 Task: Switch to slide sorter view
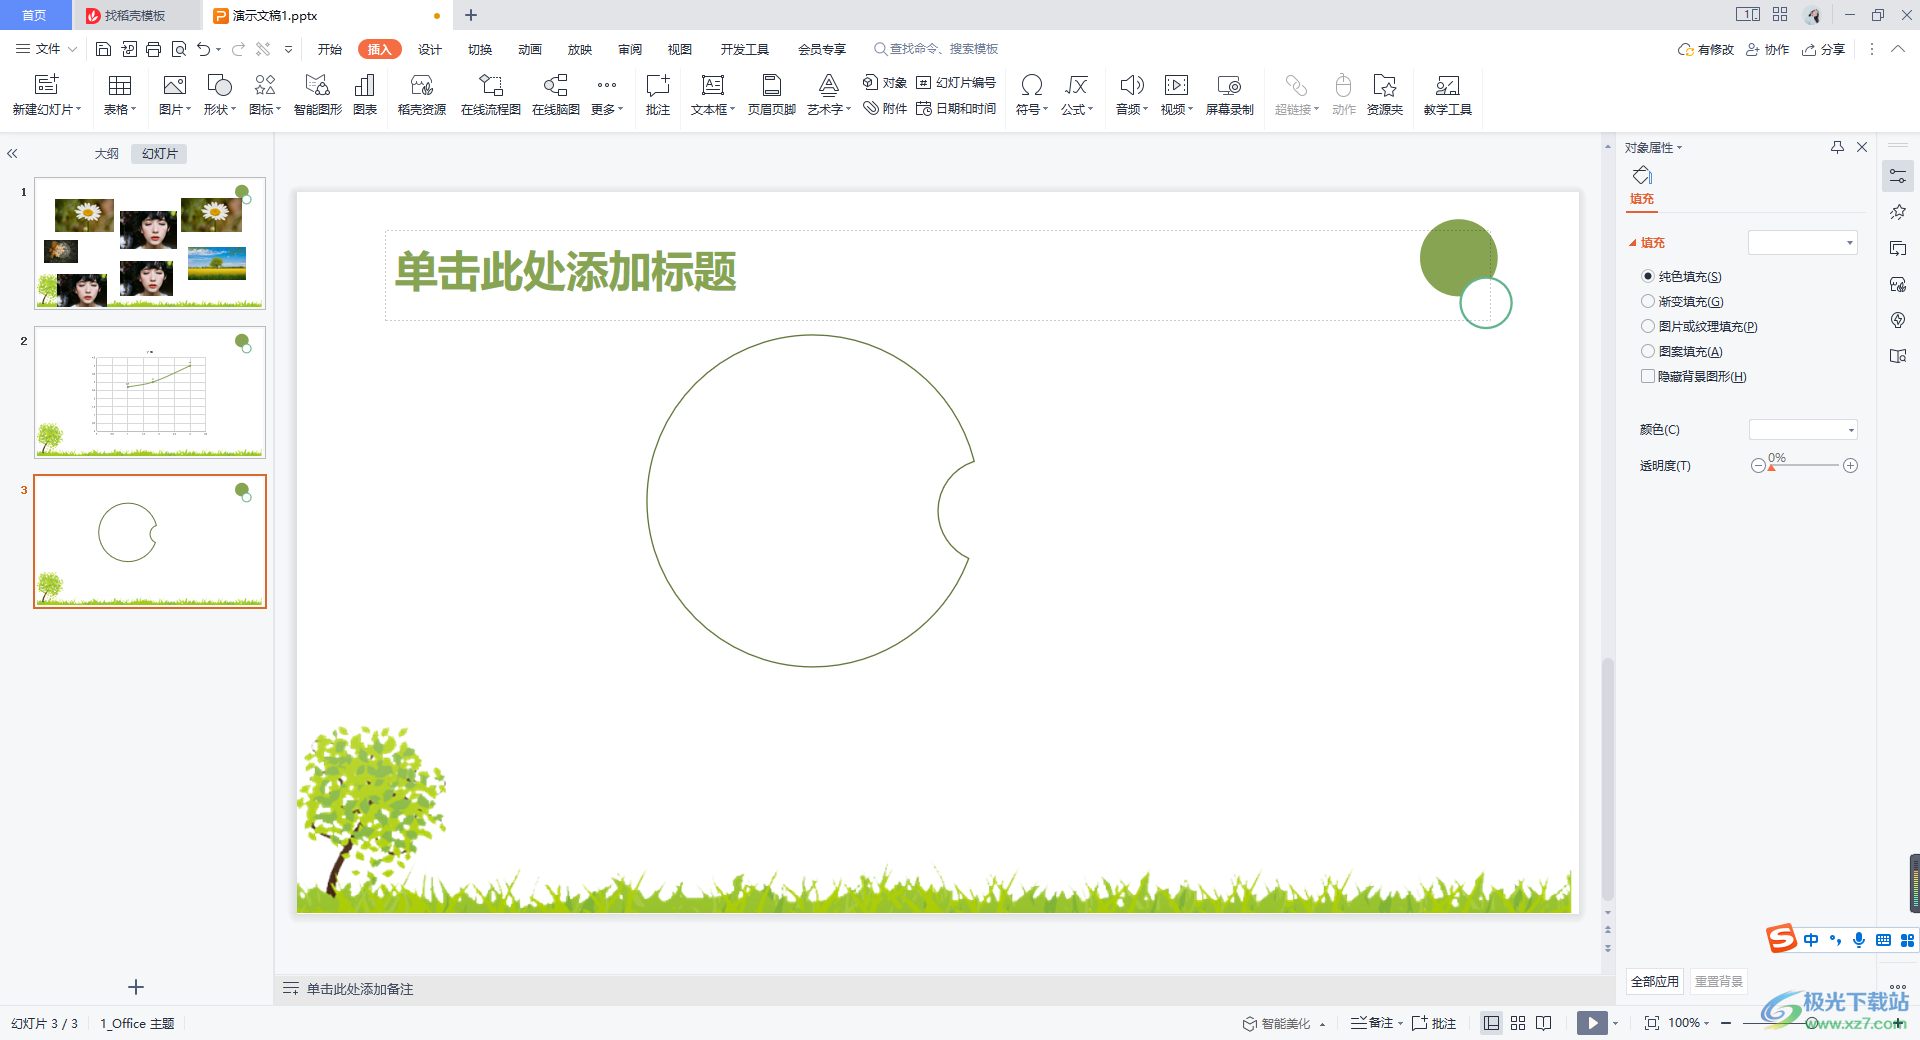[x=1518, y=1023]
